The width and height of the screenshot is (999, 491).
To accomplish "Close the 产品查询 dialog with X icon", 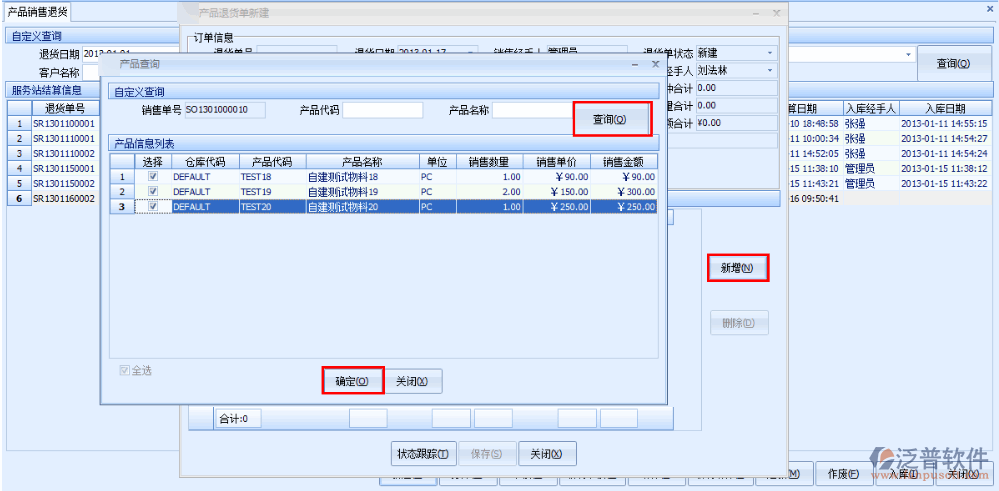I will (655, 64).
